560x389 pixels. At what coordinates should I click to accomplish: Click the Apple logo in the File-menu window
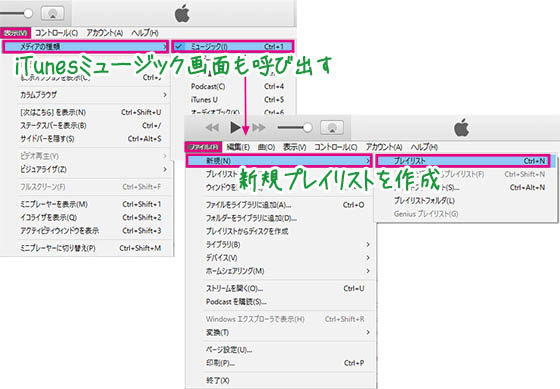tap(461, 128)
